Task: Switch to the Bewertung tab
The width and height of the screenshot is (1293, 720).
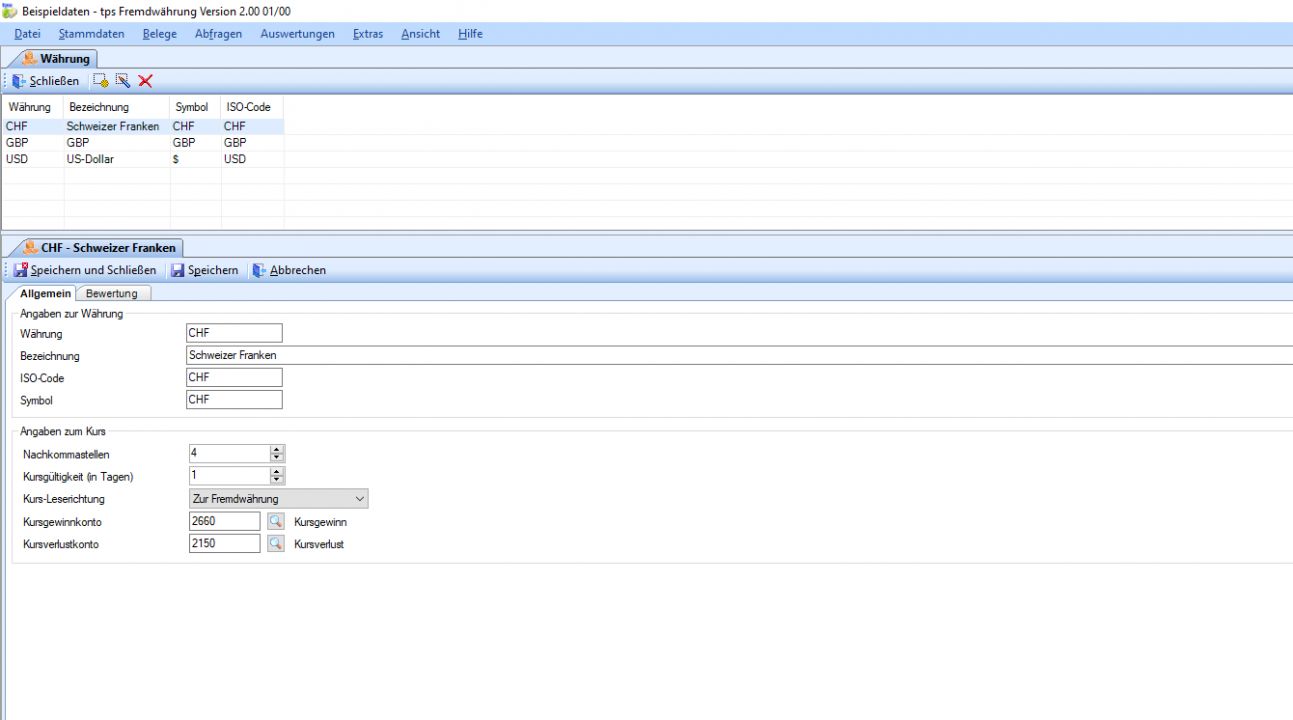Action: [x=111, y=293]
